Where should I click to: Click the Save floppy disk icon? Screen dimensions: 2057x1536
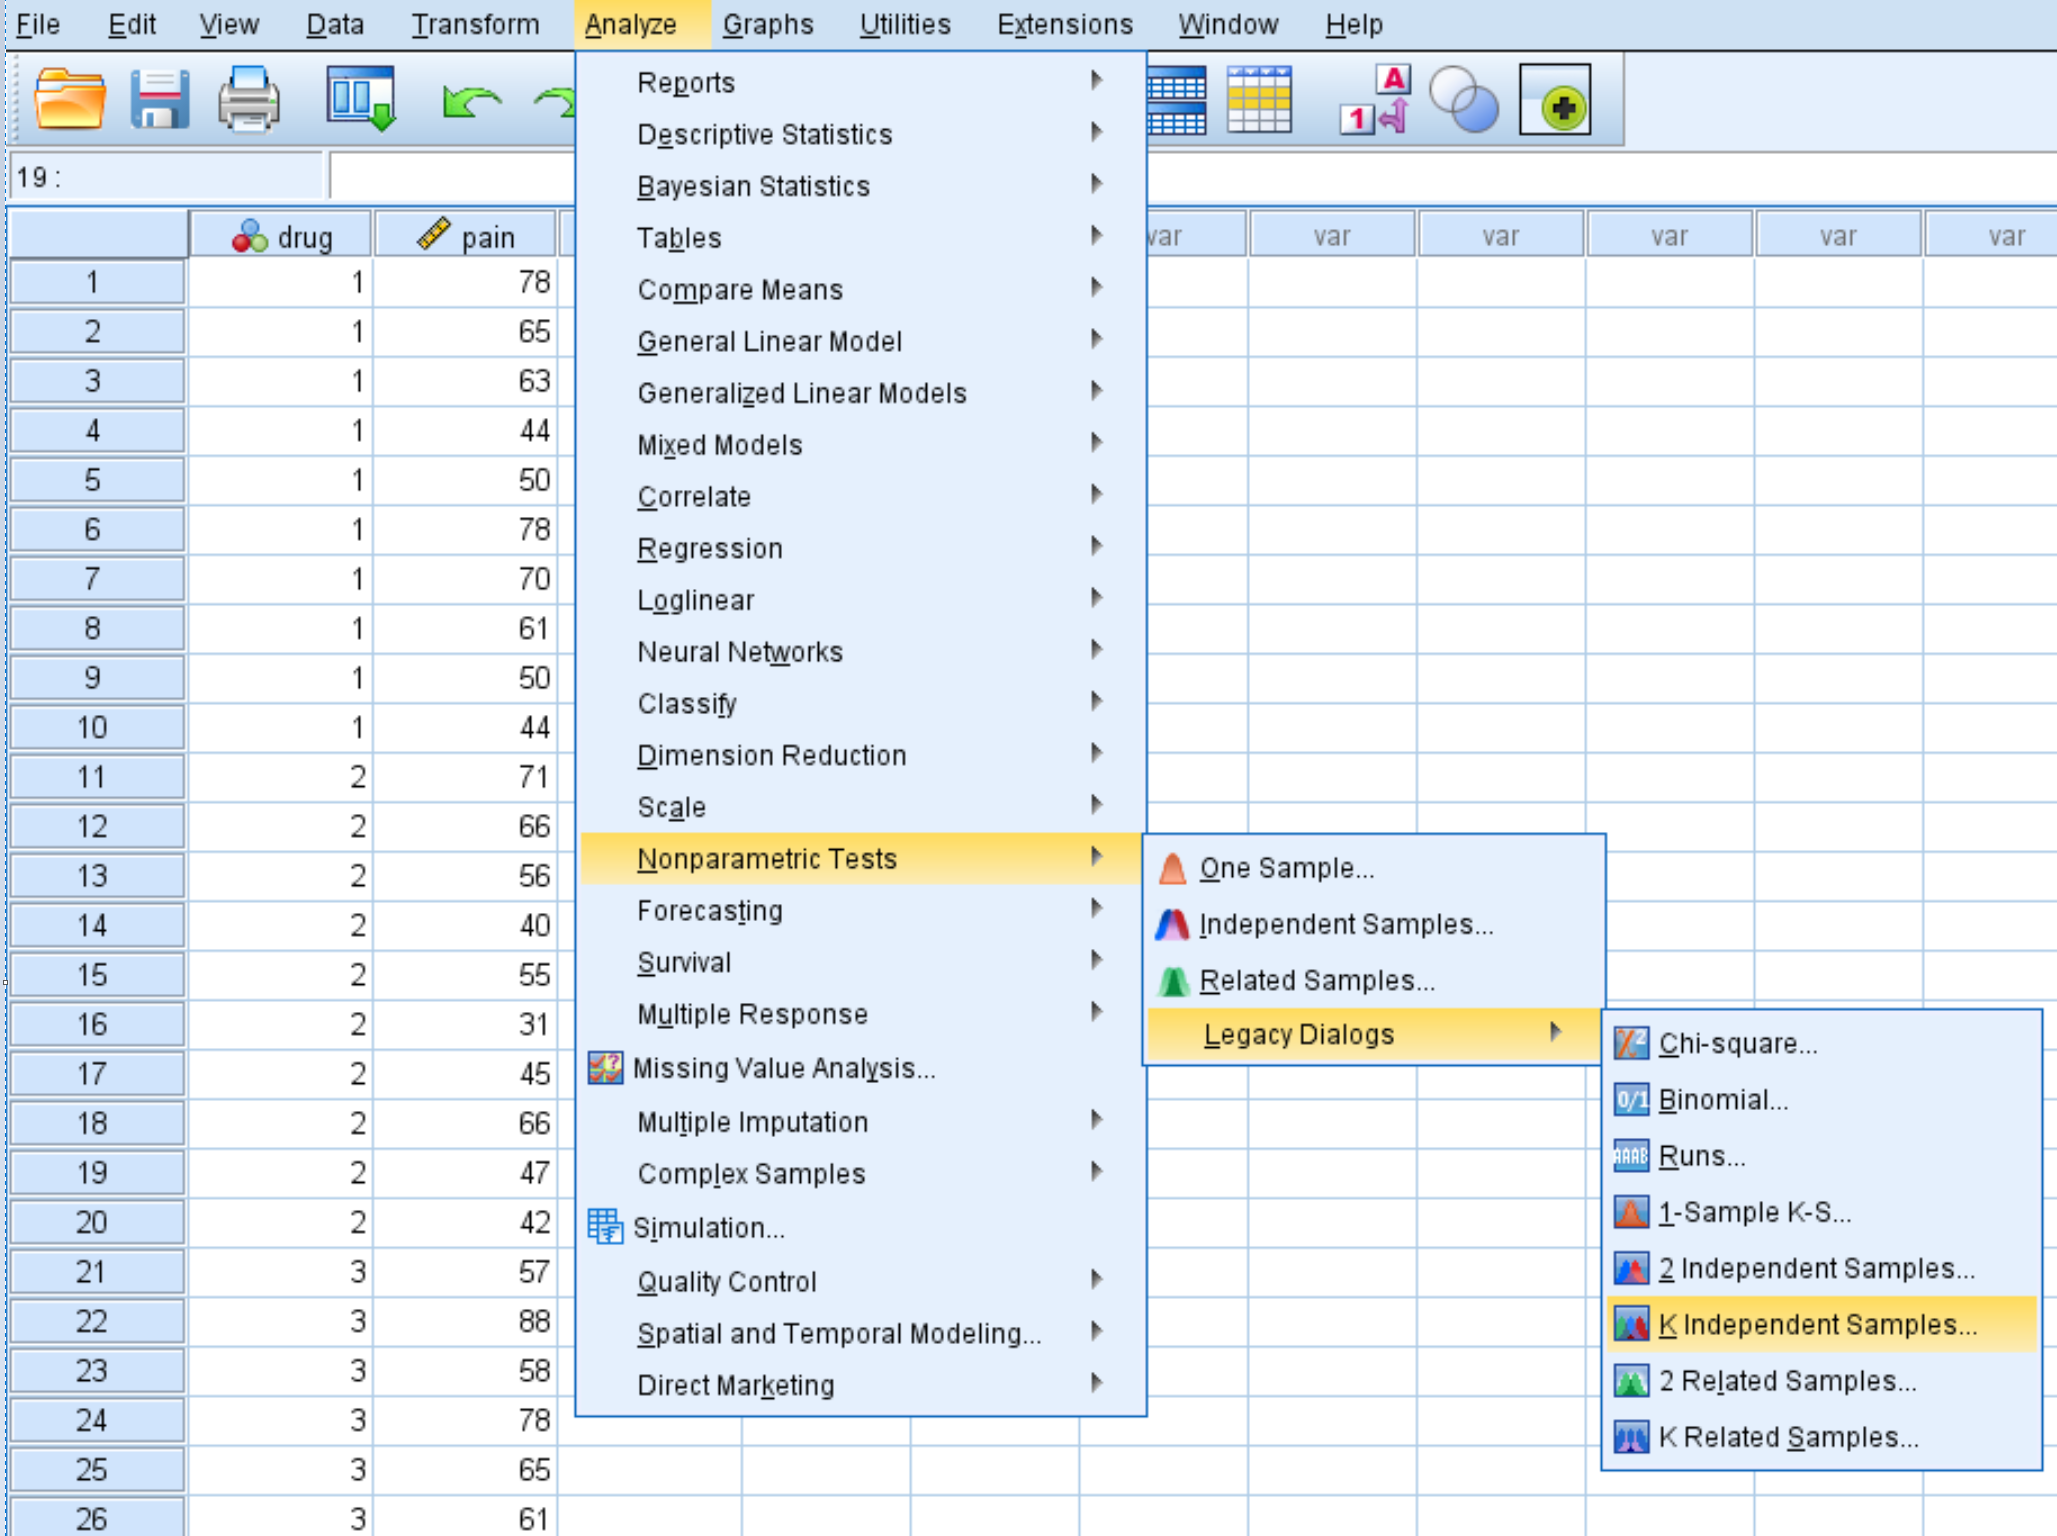point(160,100)
